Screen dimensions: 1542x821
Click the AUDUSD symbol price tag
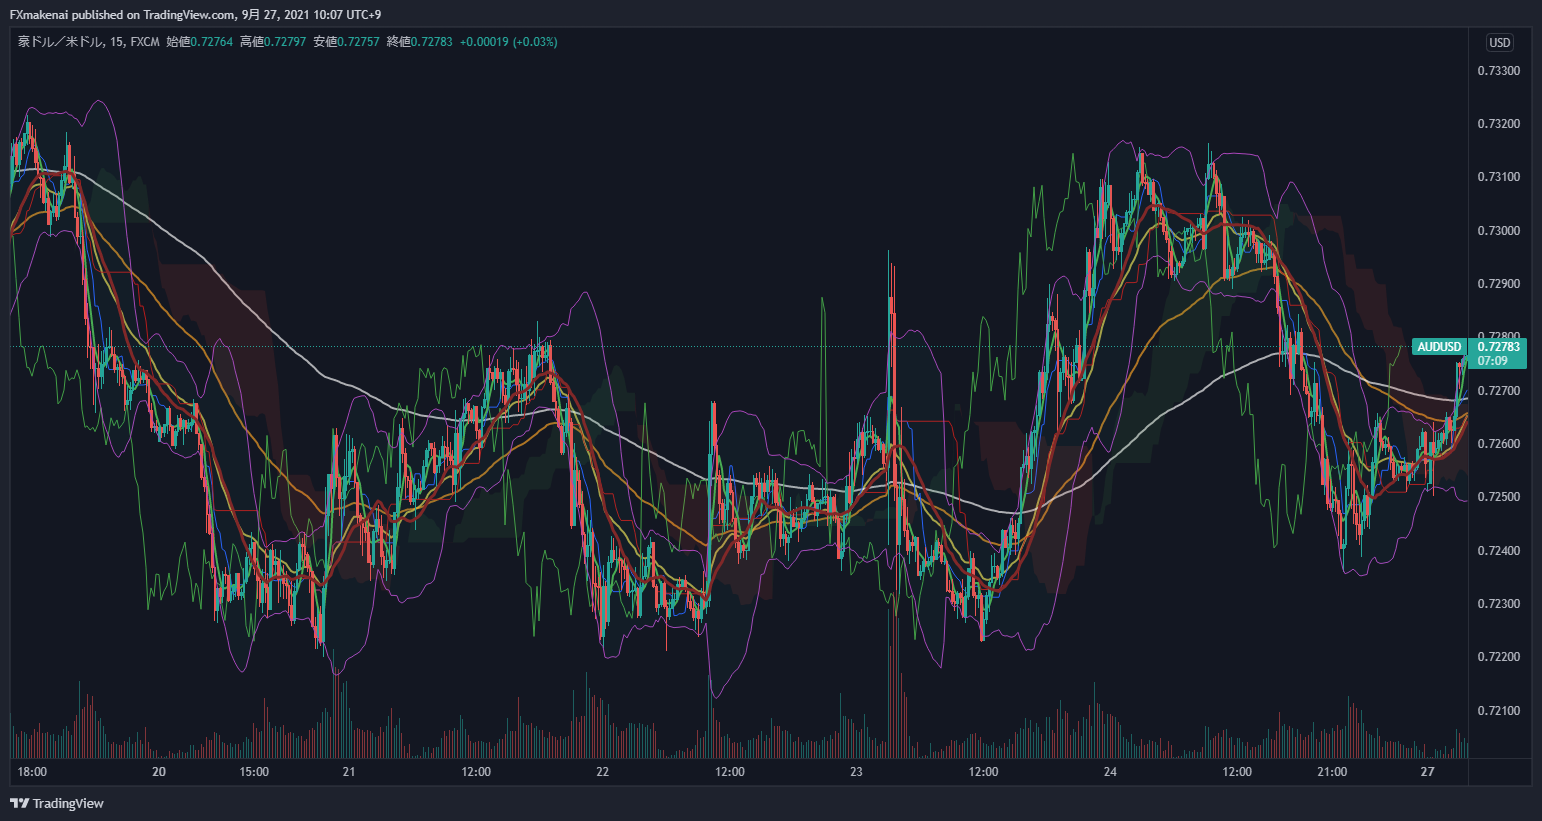click(x=1439, y=347)
